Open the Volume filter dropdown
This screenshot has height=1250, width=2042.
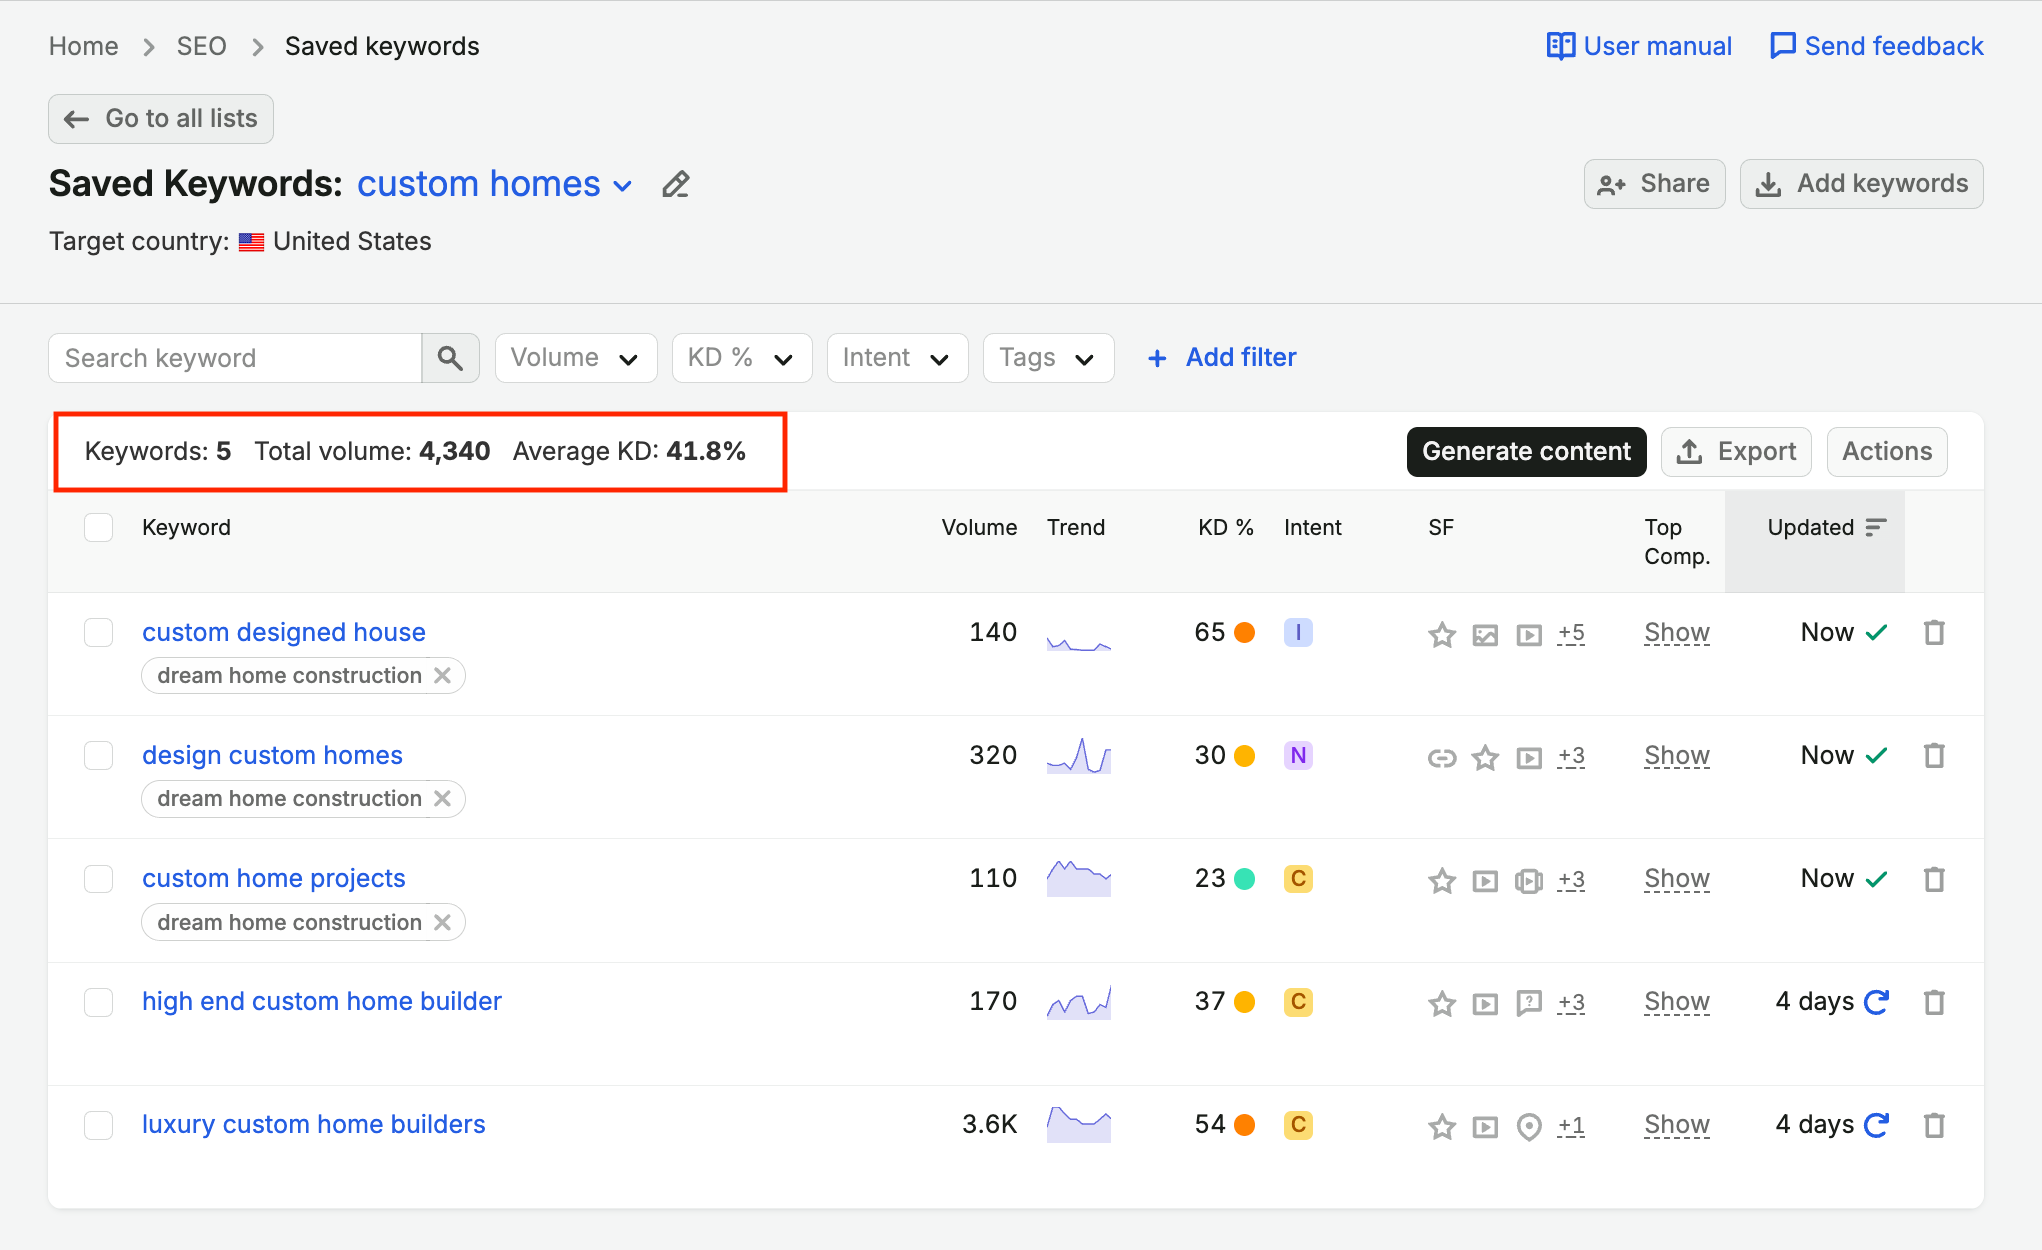coord(576,358)
